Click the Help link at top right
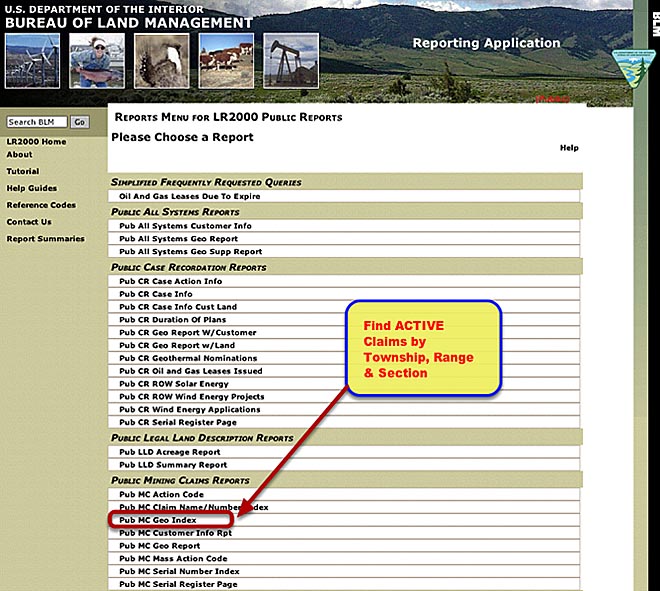The height and width of the screenshot is (591, 660). (569, 148)
